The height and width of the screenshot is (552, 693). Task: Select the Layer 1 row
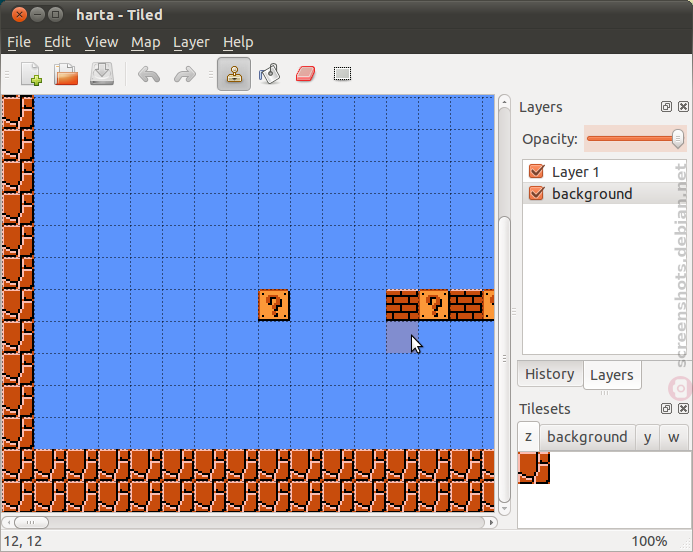[604, 171]
